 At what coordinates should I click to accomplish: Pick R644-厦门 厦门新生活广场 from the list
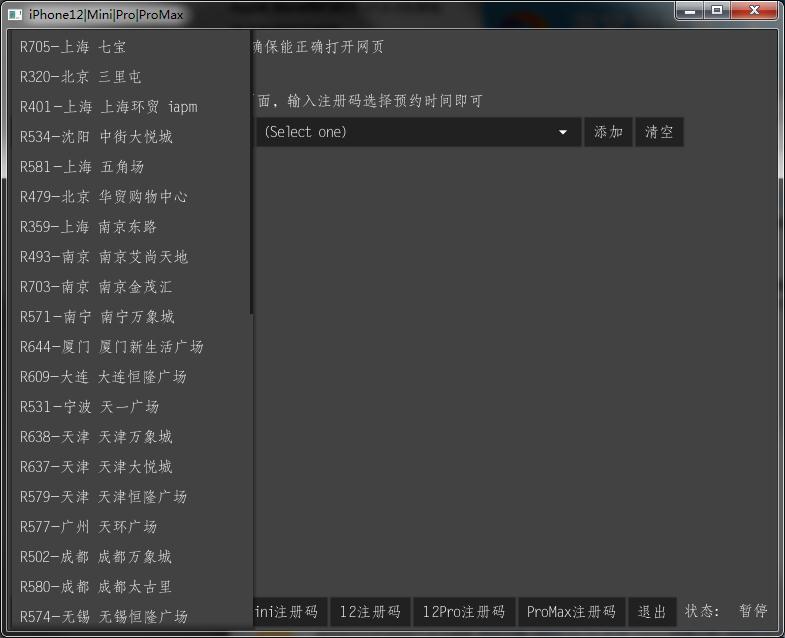click(x=111, y=347)
